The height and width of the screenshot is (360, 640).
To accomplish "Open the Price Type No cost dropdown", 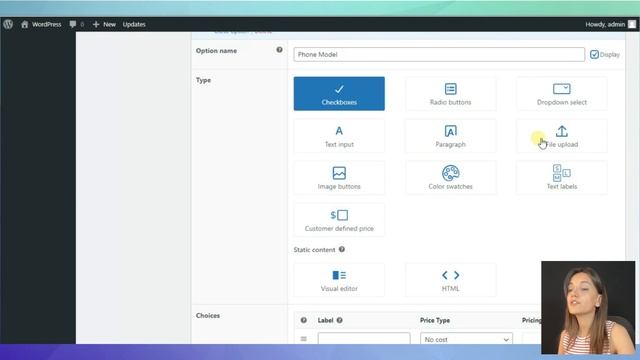I will (466, 339).
